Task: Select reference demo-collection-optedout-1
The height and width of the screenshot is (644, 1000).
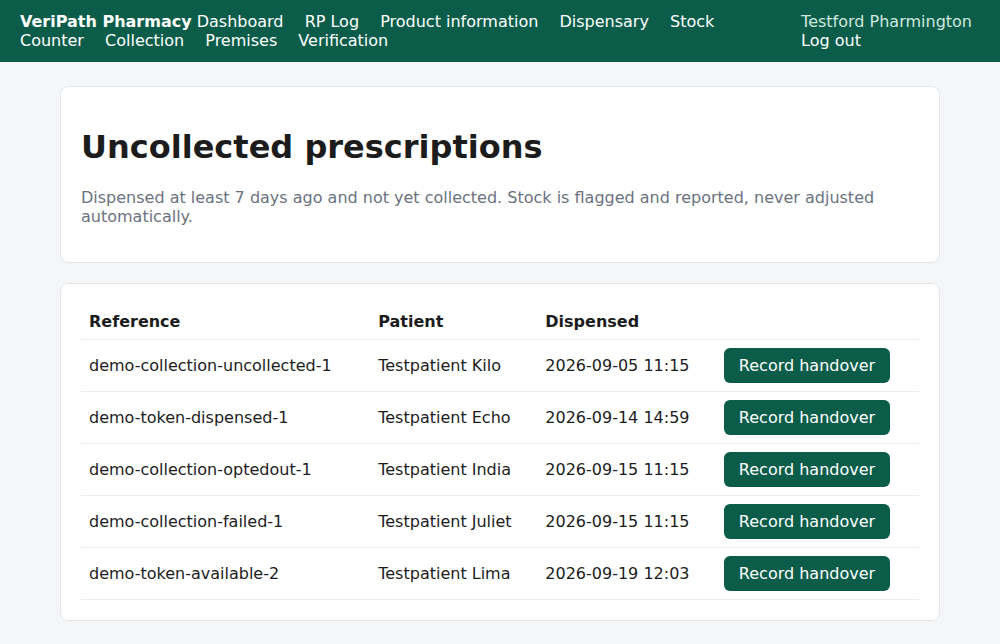Action: (200, 469)
